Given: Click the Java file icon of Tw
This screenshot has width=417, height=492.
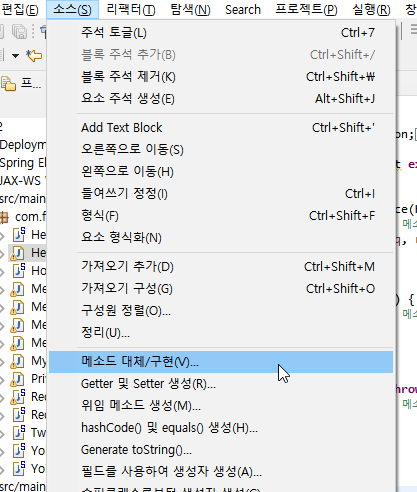Looking at the screenshot, I should [19, 432].
